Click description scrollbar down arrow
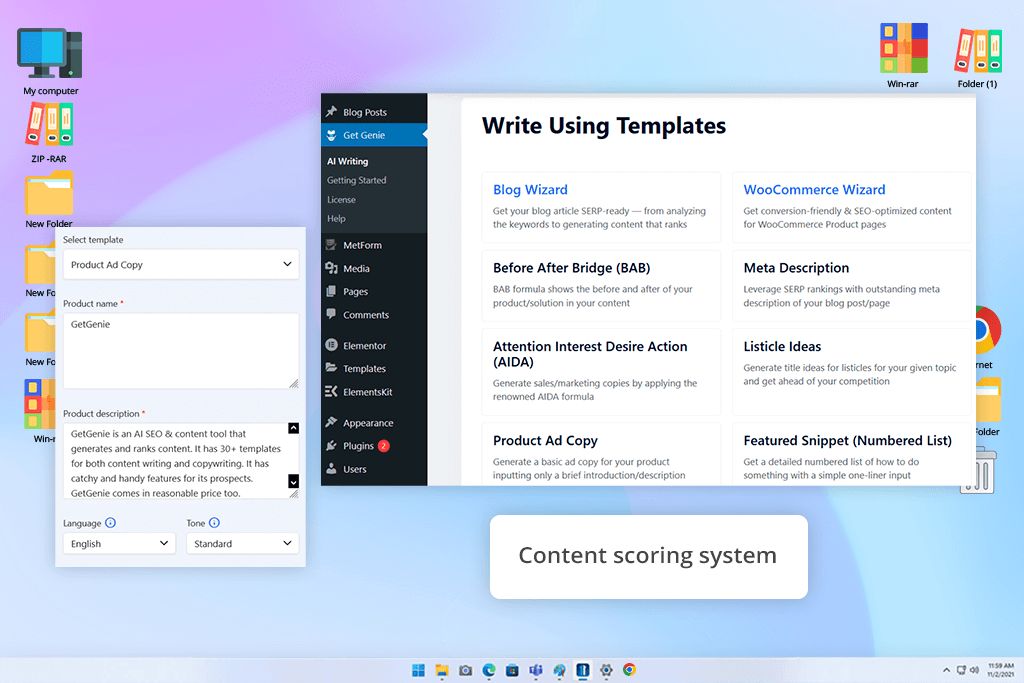Screen dimensions: 1024x683 (294, 481)
